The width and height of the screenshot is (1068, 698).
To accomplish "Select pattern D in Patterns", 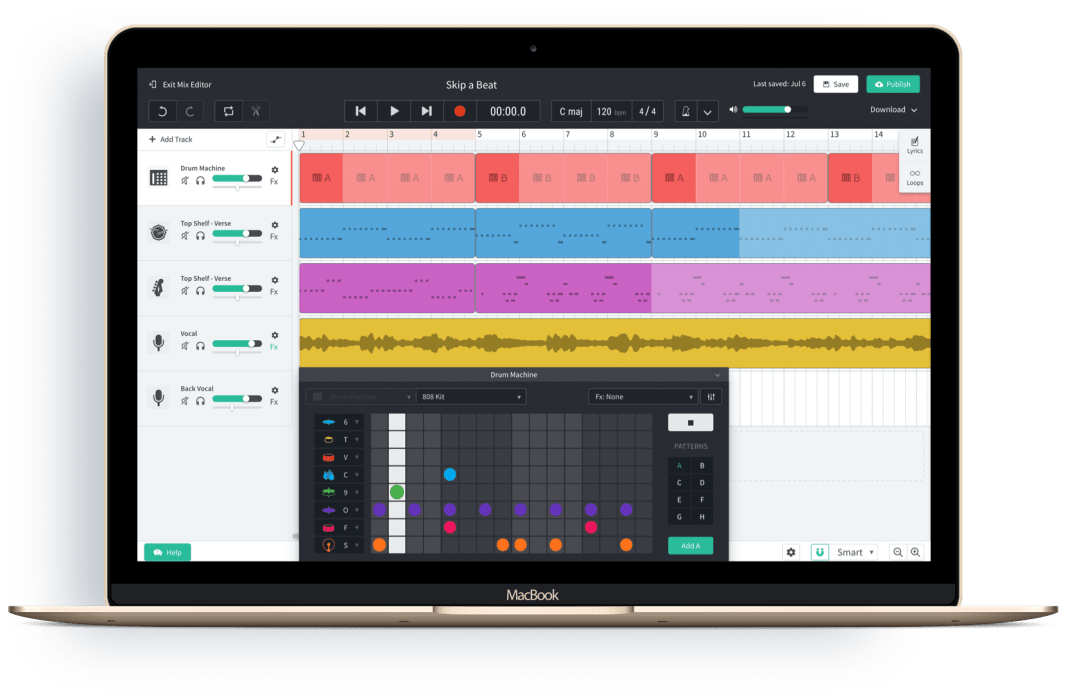I will (702, 483).
